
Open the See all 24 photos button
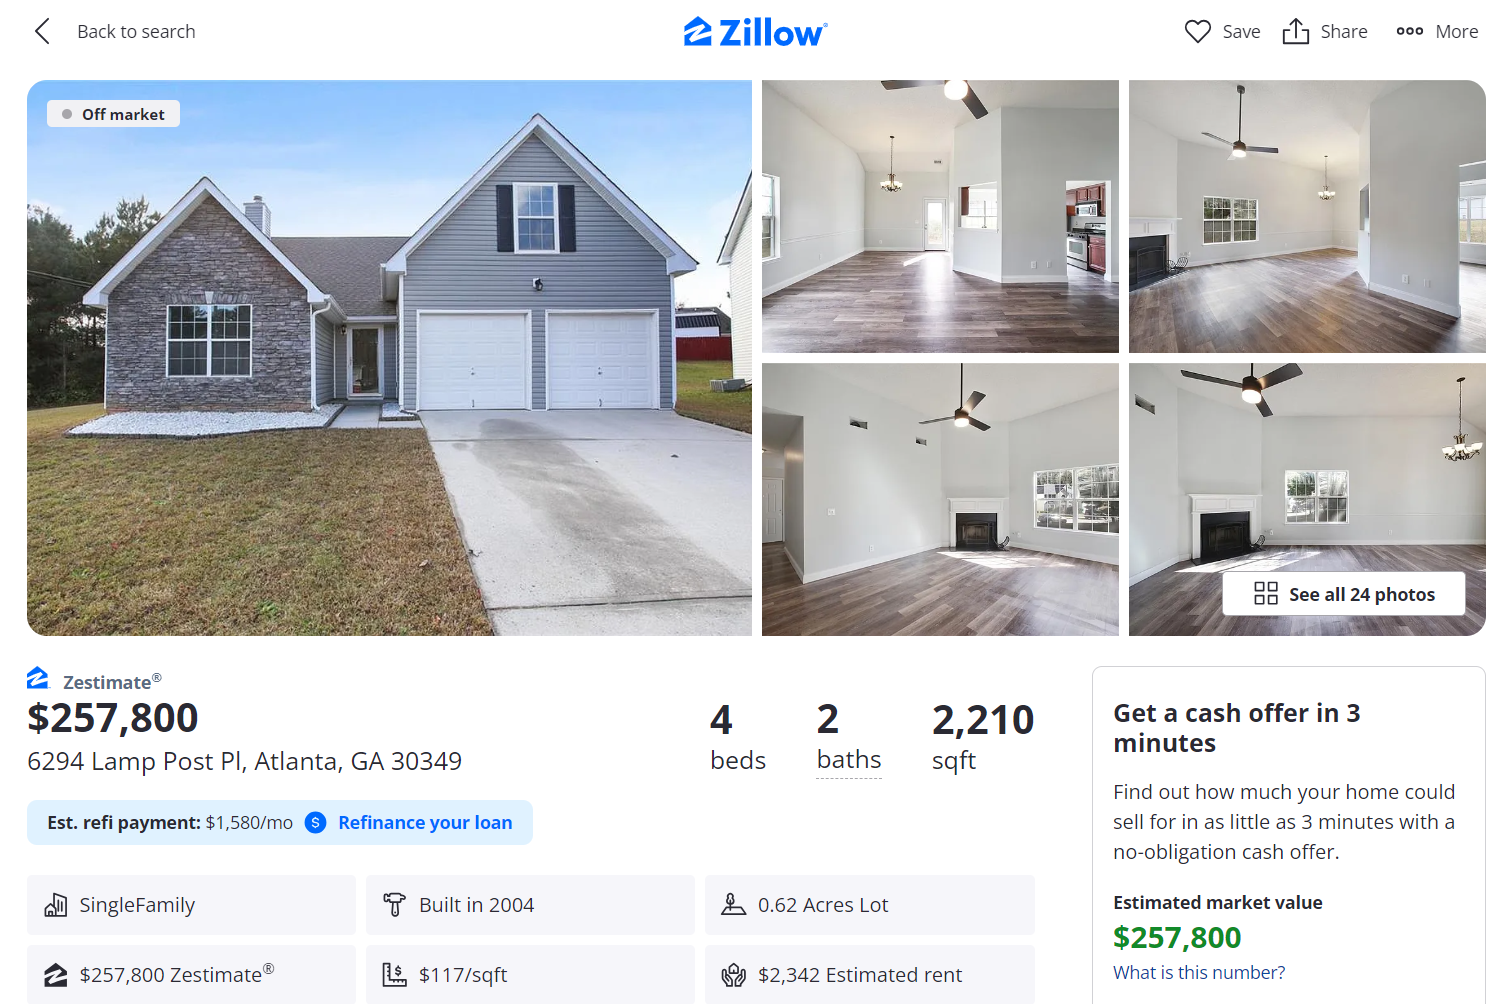[1343, 594]
